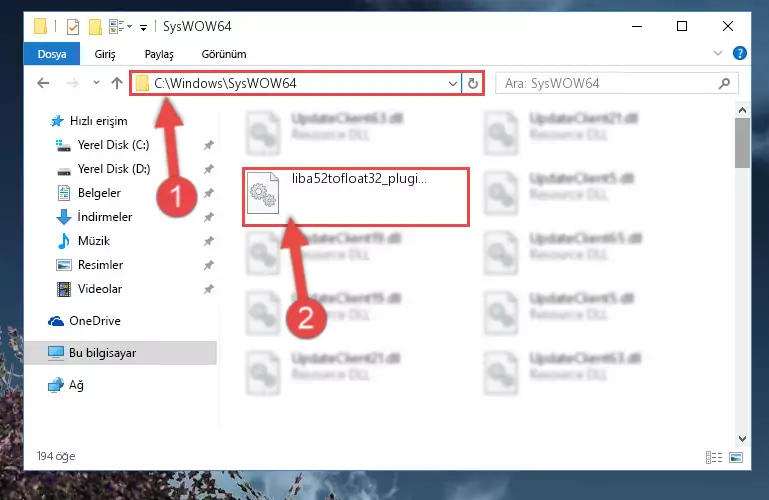
Task: Select the liba52tofloat32_plugi... file
Action: pyautogui.click(x=356, y=197)
